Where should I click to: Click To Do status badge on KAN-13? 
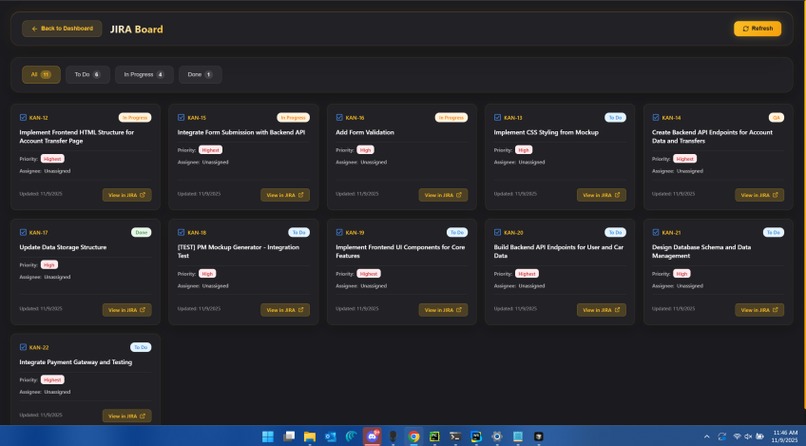(x=615, y=118)
